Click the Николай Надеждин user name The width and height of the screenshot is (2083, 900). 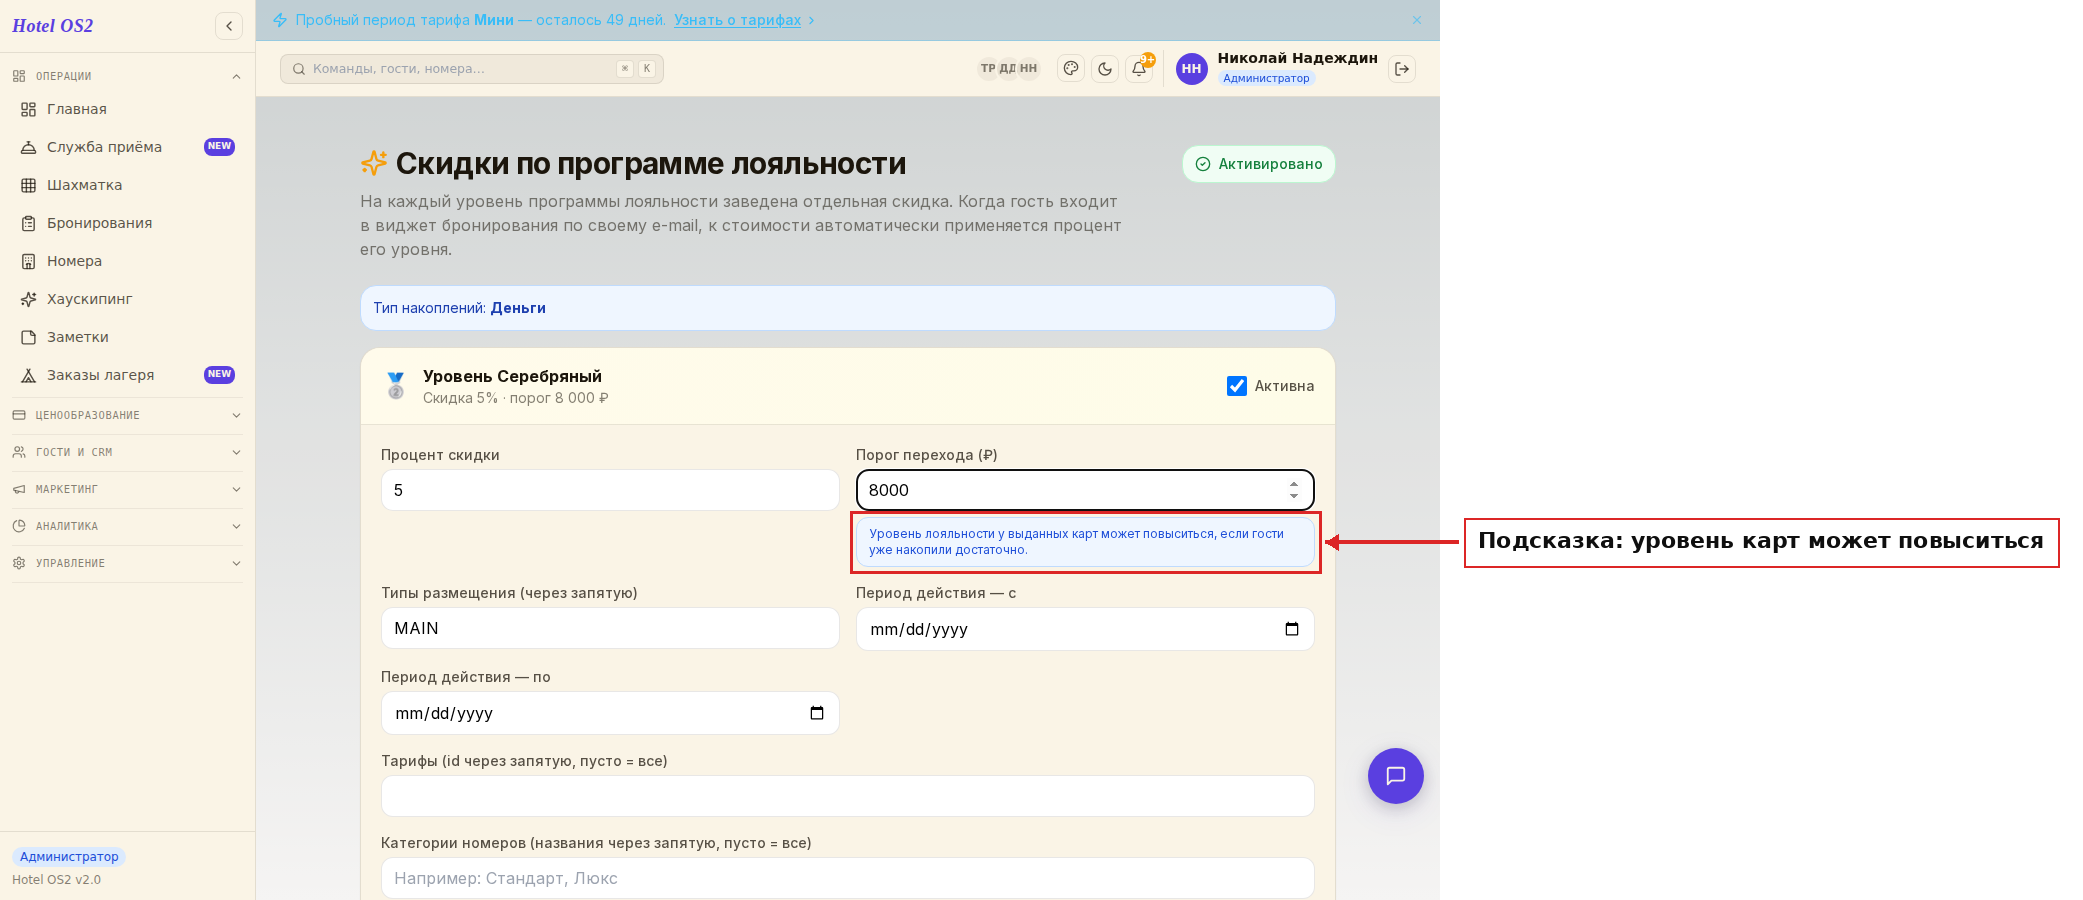point(1297,58)
